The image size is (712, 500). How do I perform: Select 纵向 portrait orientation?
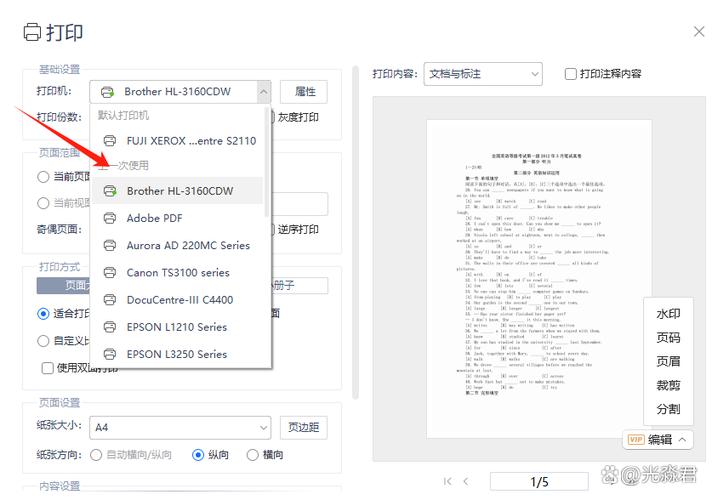(198, 455)
